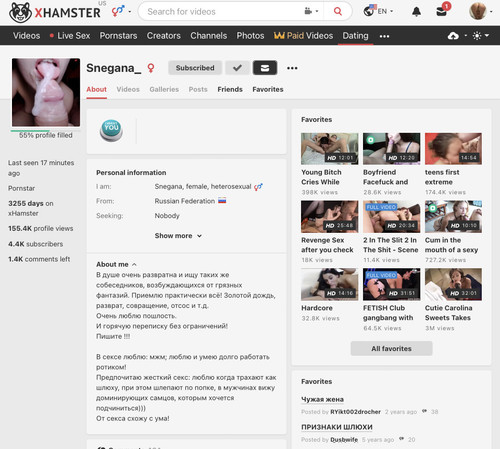Expand Show more in Personal information
500x449 pixels.
[178, 236]
